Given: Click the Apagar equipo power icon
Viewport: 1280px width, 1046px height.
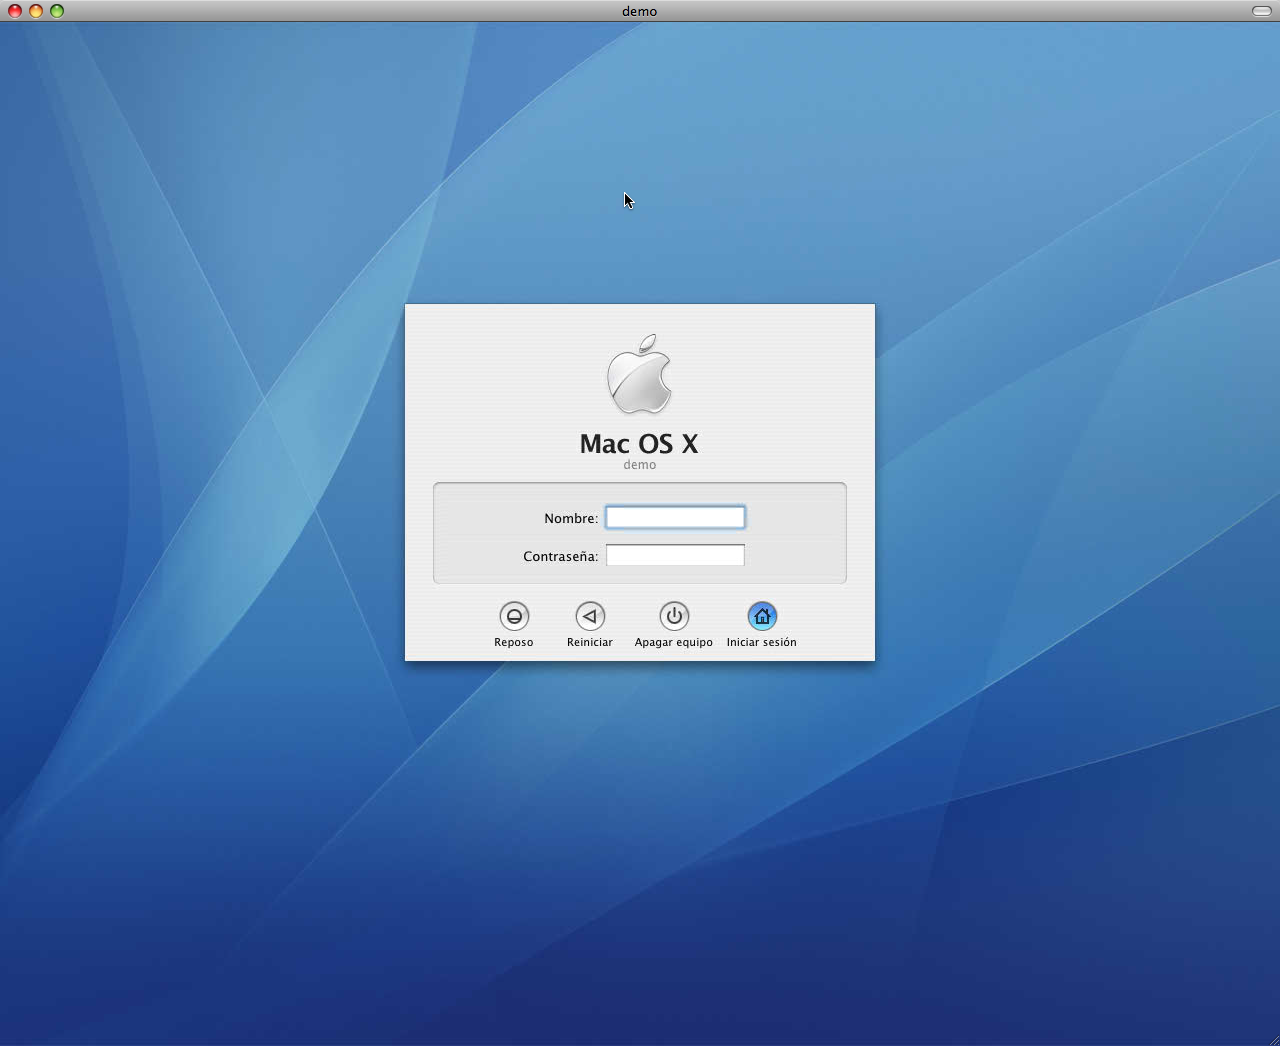Looking at the screenshot, I should pyautogui.click(x=674, y=616).
